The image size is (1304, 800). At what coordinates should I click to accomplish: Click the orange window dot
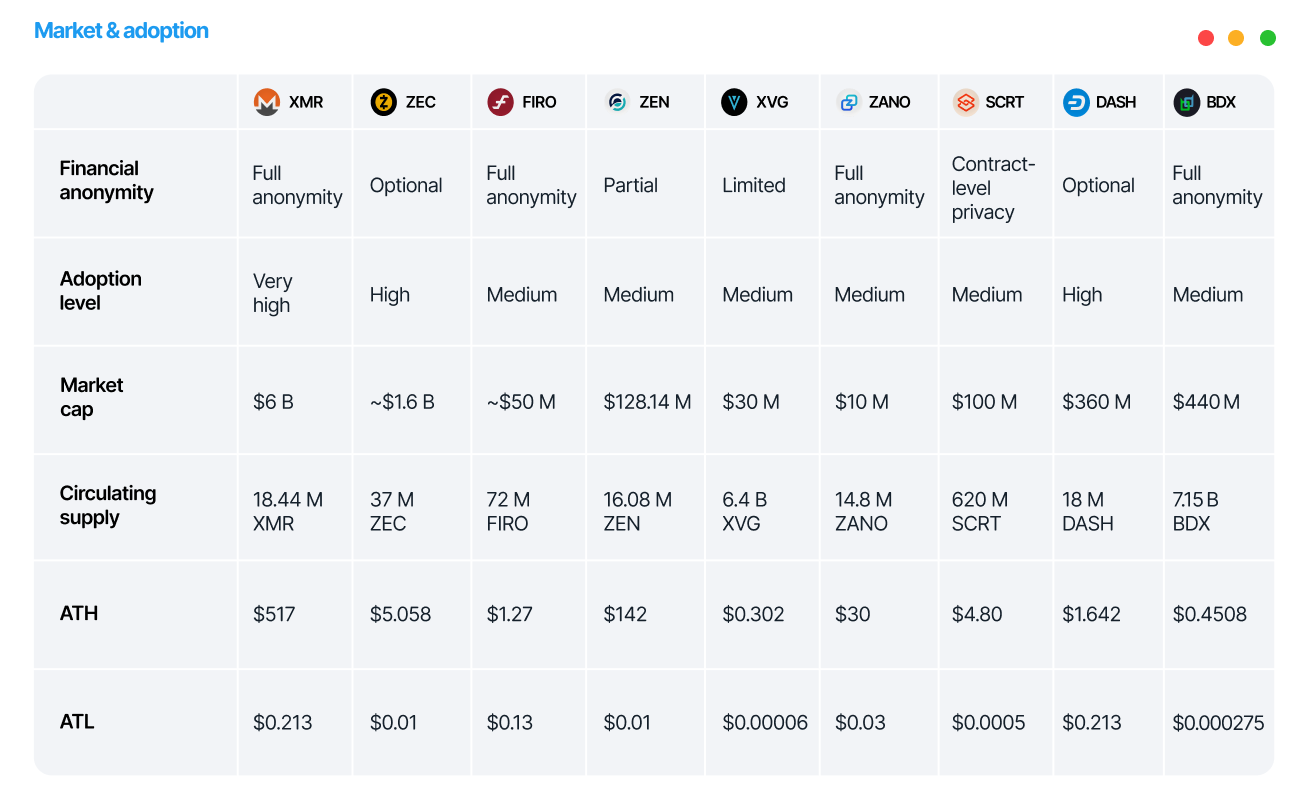tap(1236, 38)
